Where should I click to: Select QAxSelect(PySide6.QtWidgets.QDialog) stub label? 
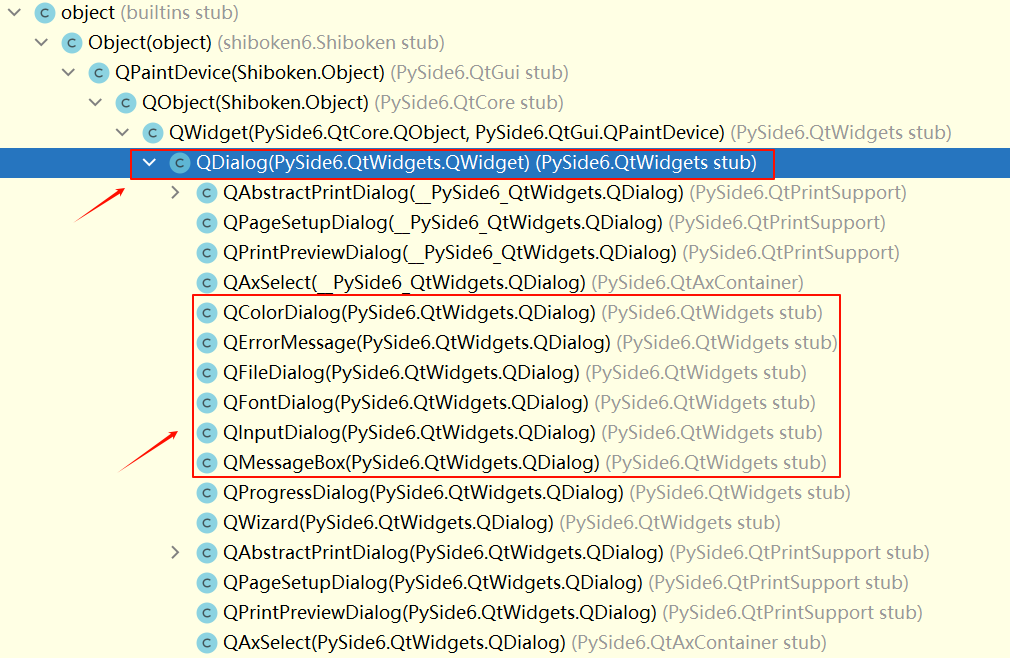[394, 642]
